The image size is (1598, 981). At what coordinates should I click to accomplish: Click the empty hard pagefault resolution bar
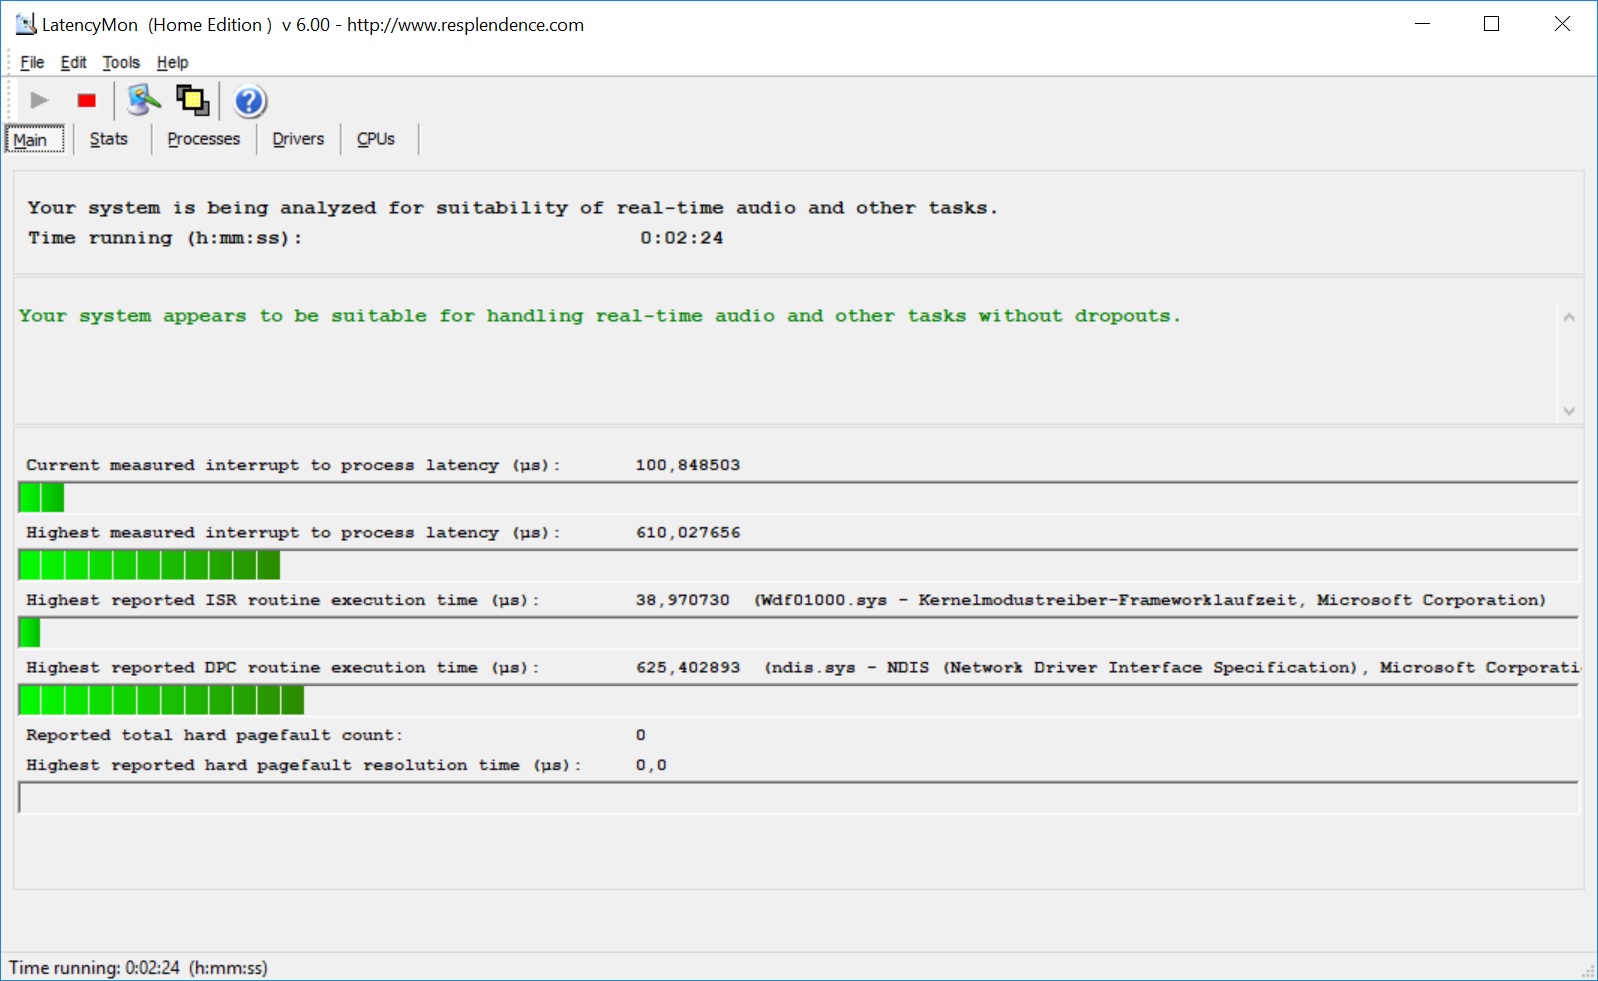click(798, 798)
